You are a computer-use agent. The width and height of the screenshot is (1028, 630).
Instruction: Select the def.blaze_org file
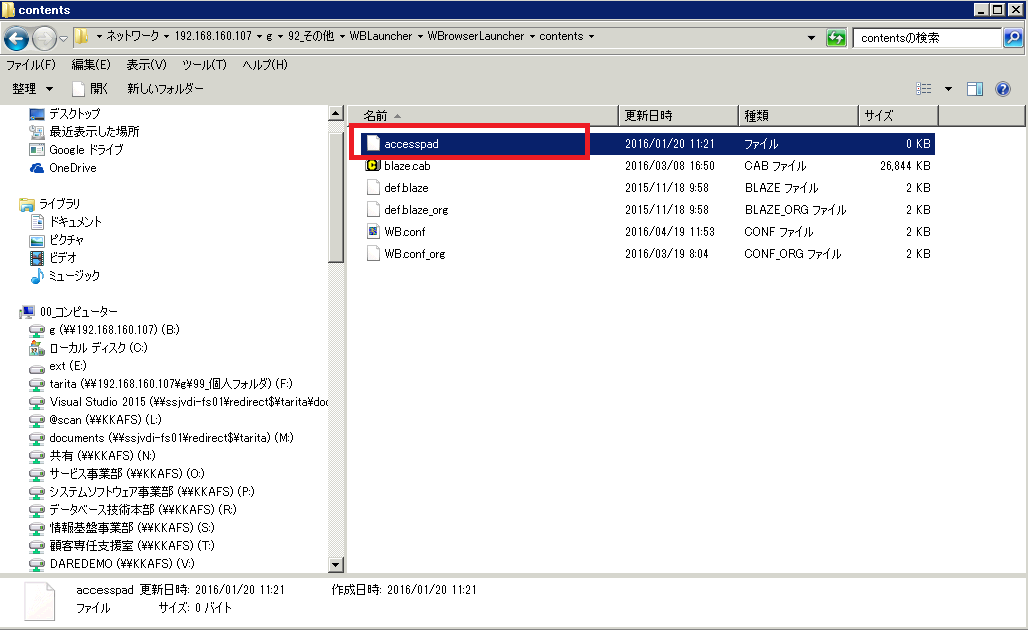(416, 210)
